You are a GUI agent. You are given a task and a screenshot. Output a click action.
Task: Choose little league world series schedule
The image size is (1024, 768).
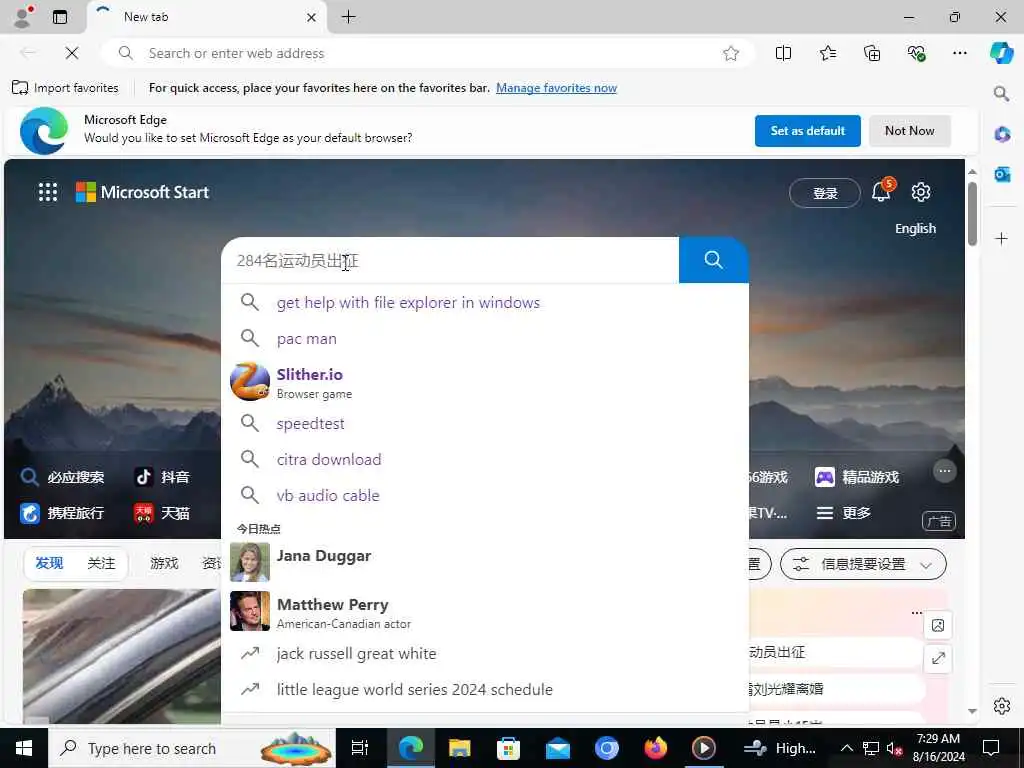coord(485,689)
